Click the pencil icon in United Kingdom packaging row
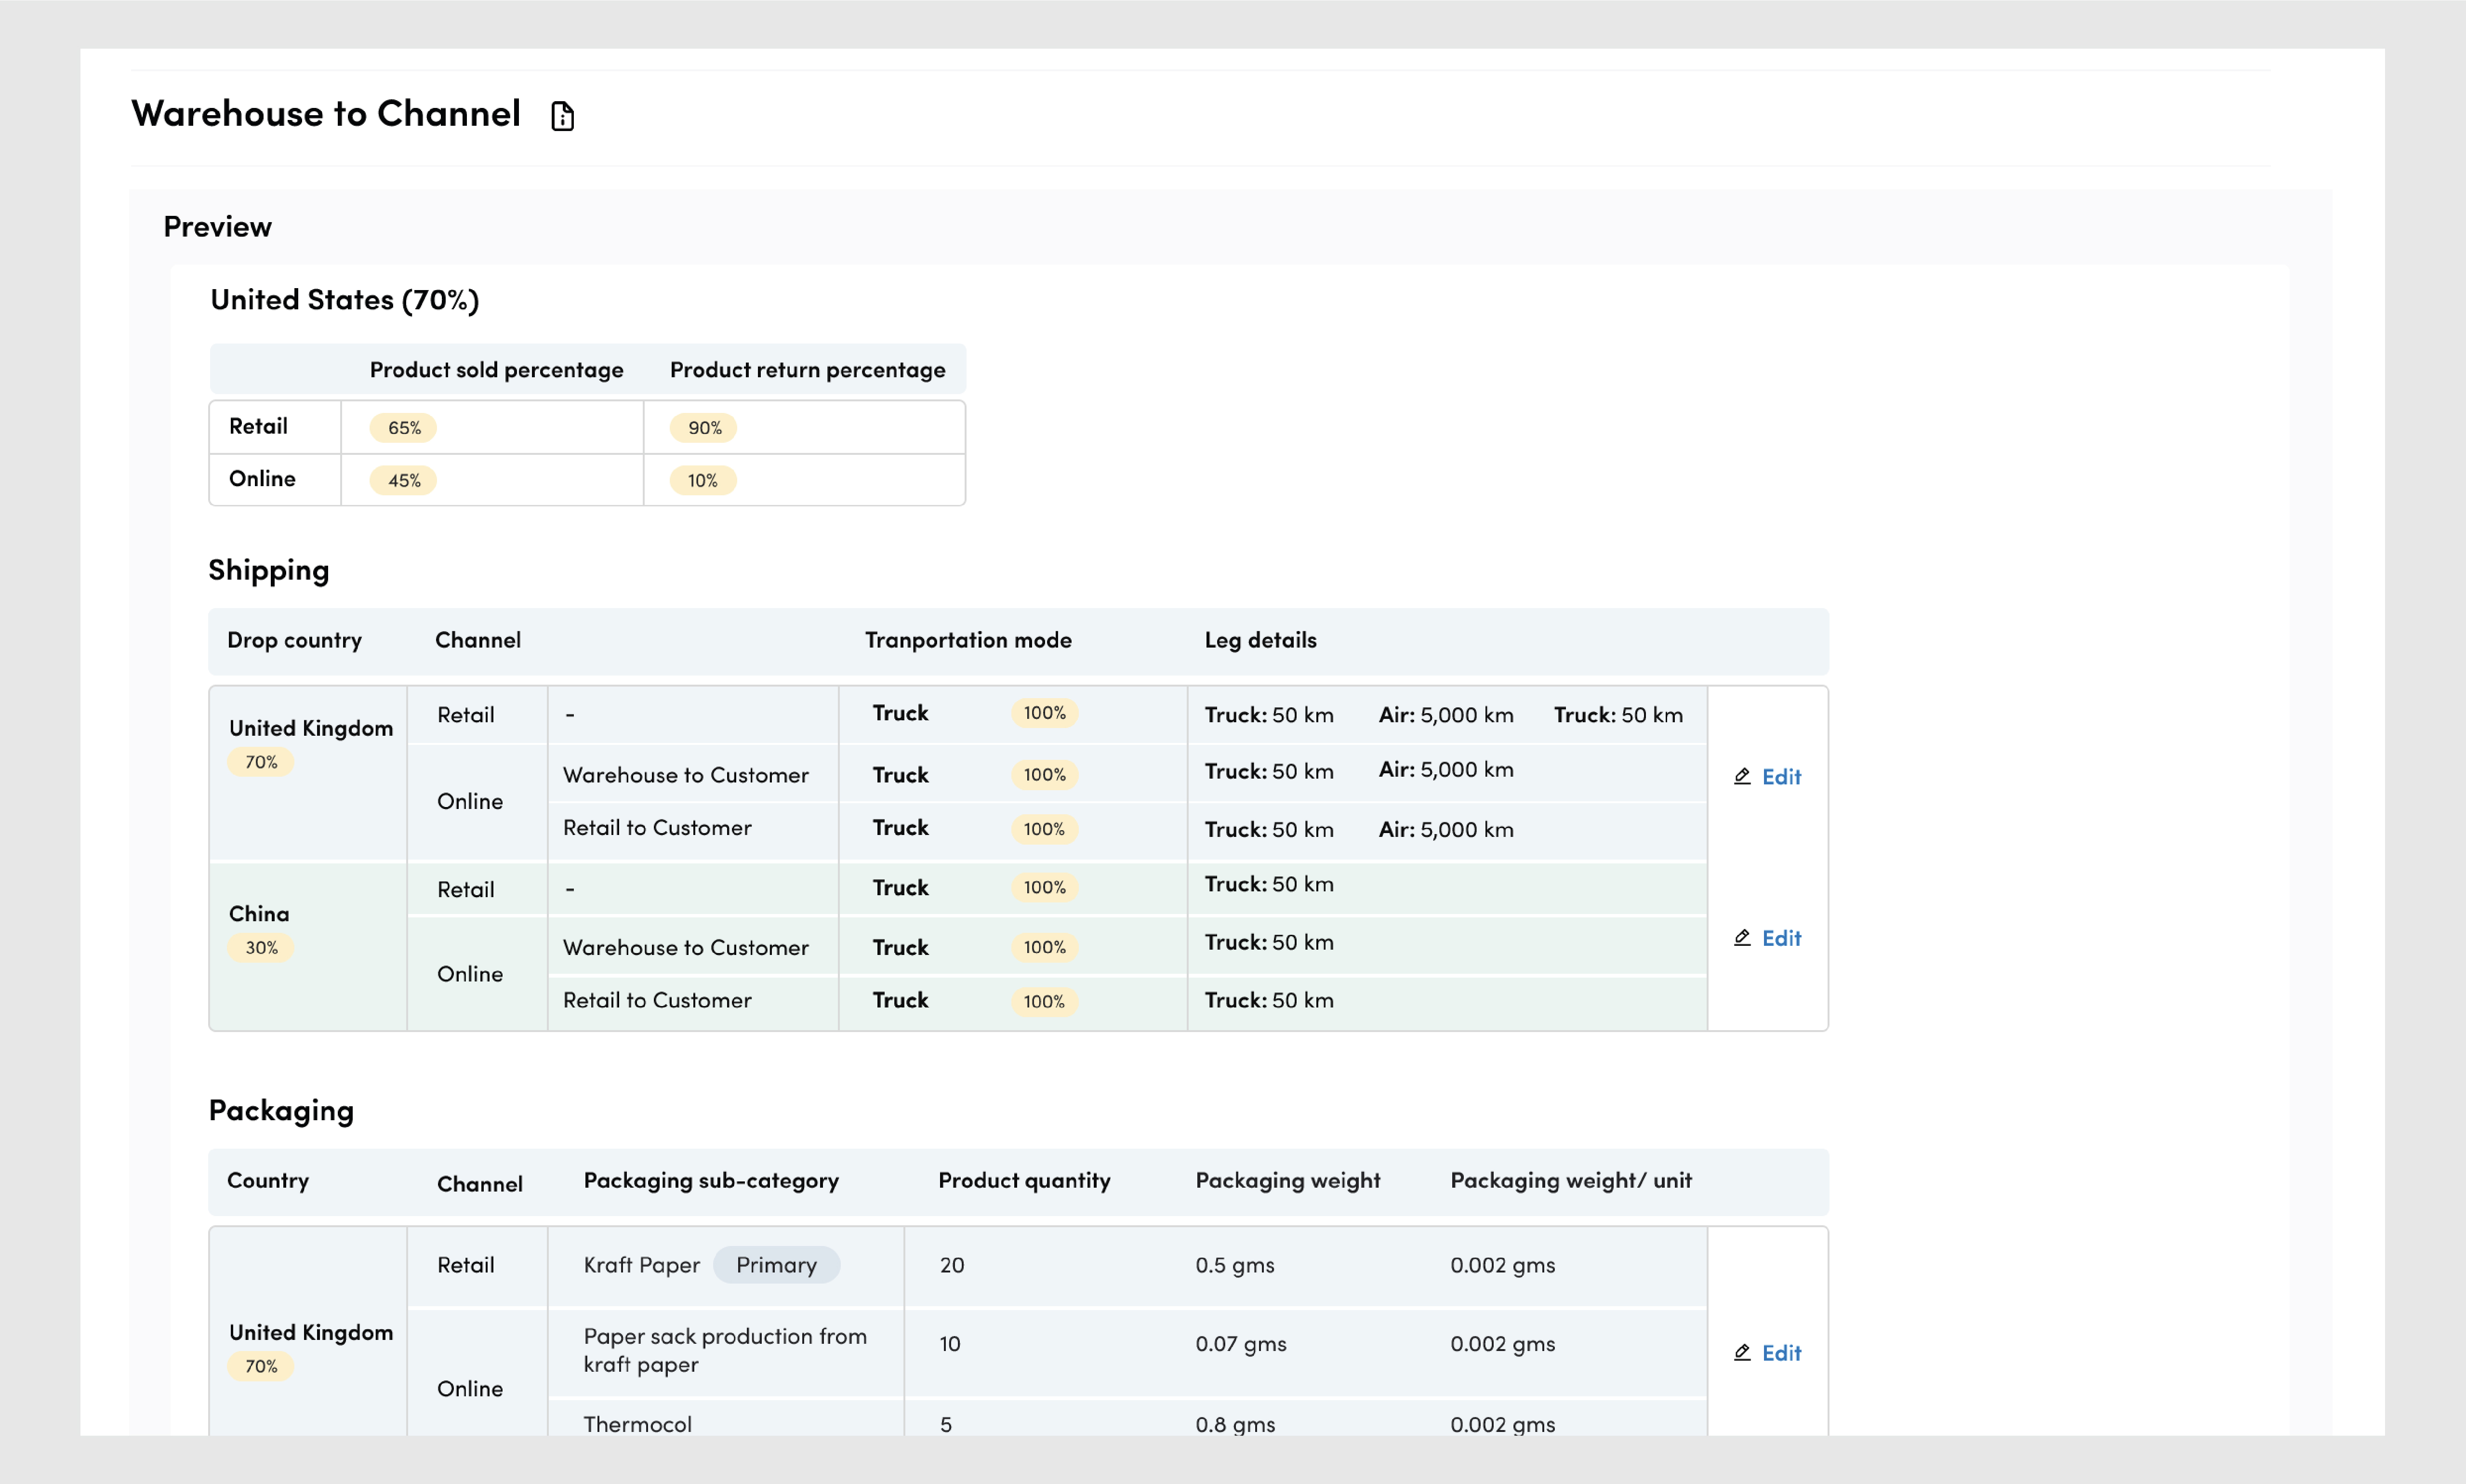The height and width of the screenshot is (1484, 2466). pos(1742,1352)
